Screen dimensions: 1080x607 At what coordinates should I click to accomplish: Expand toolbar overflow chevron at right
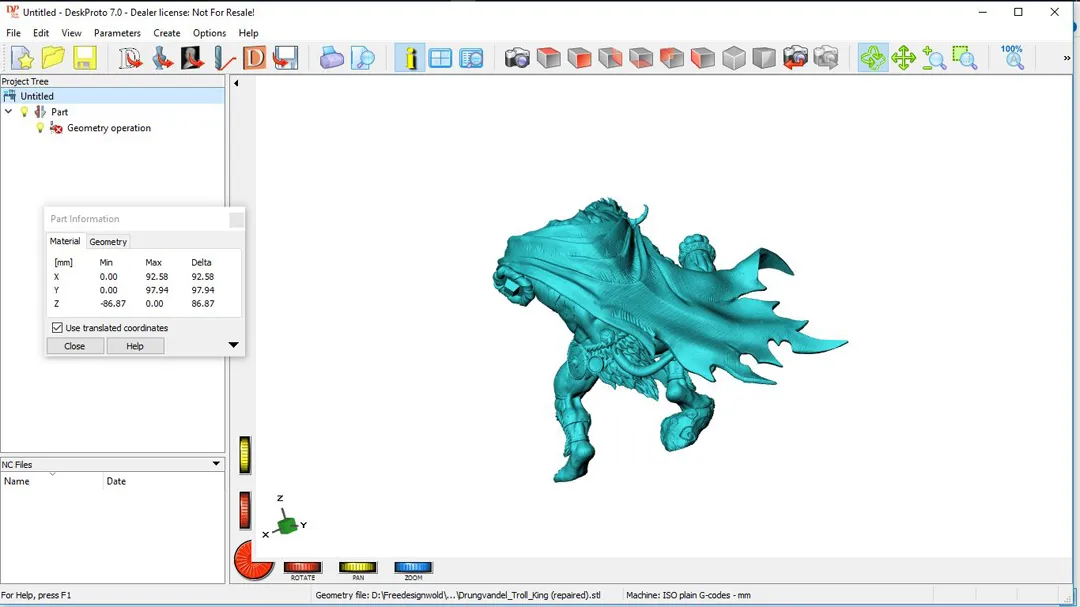pos(1067,58)
